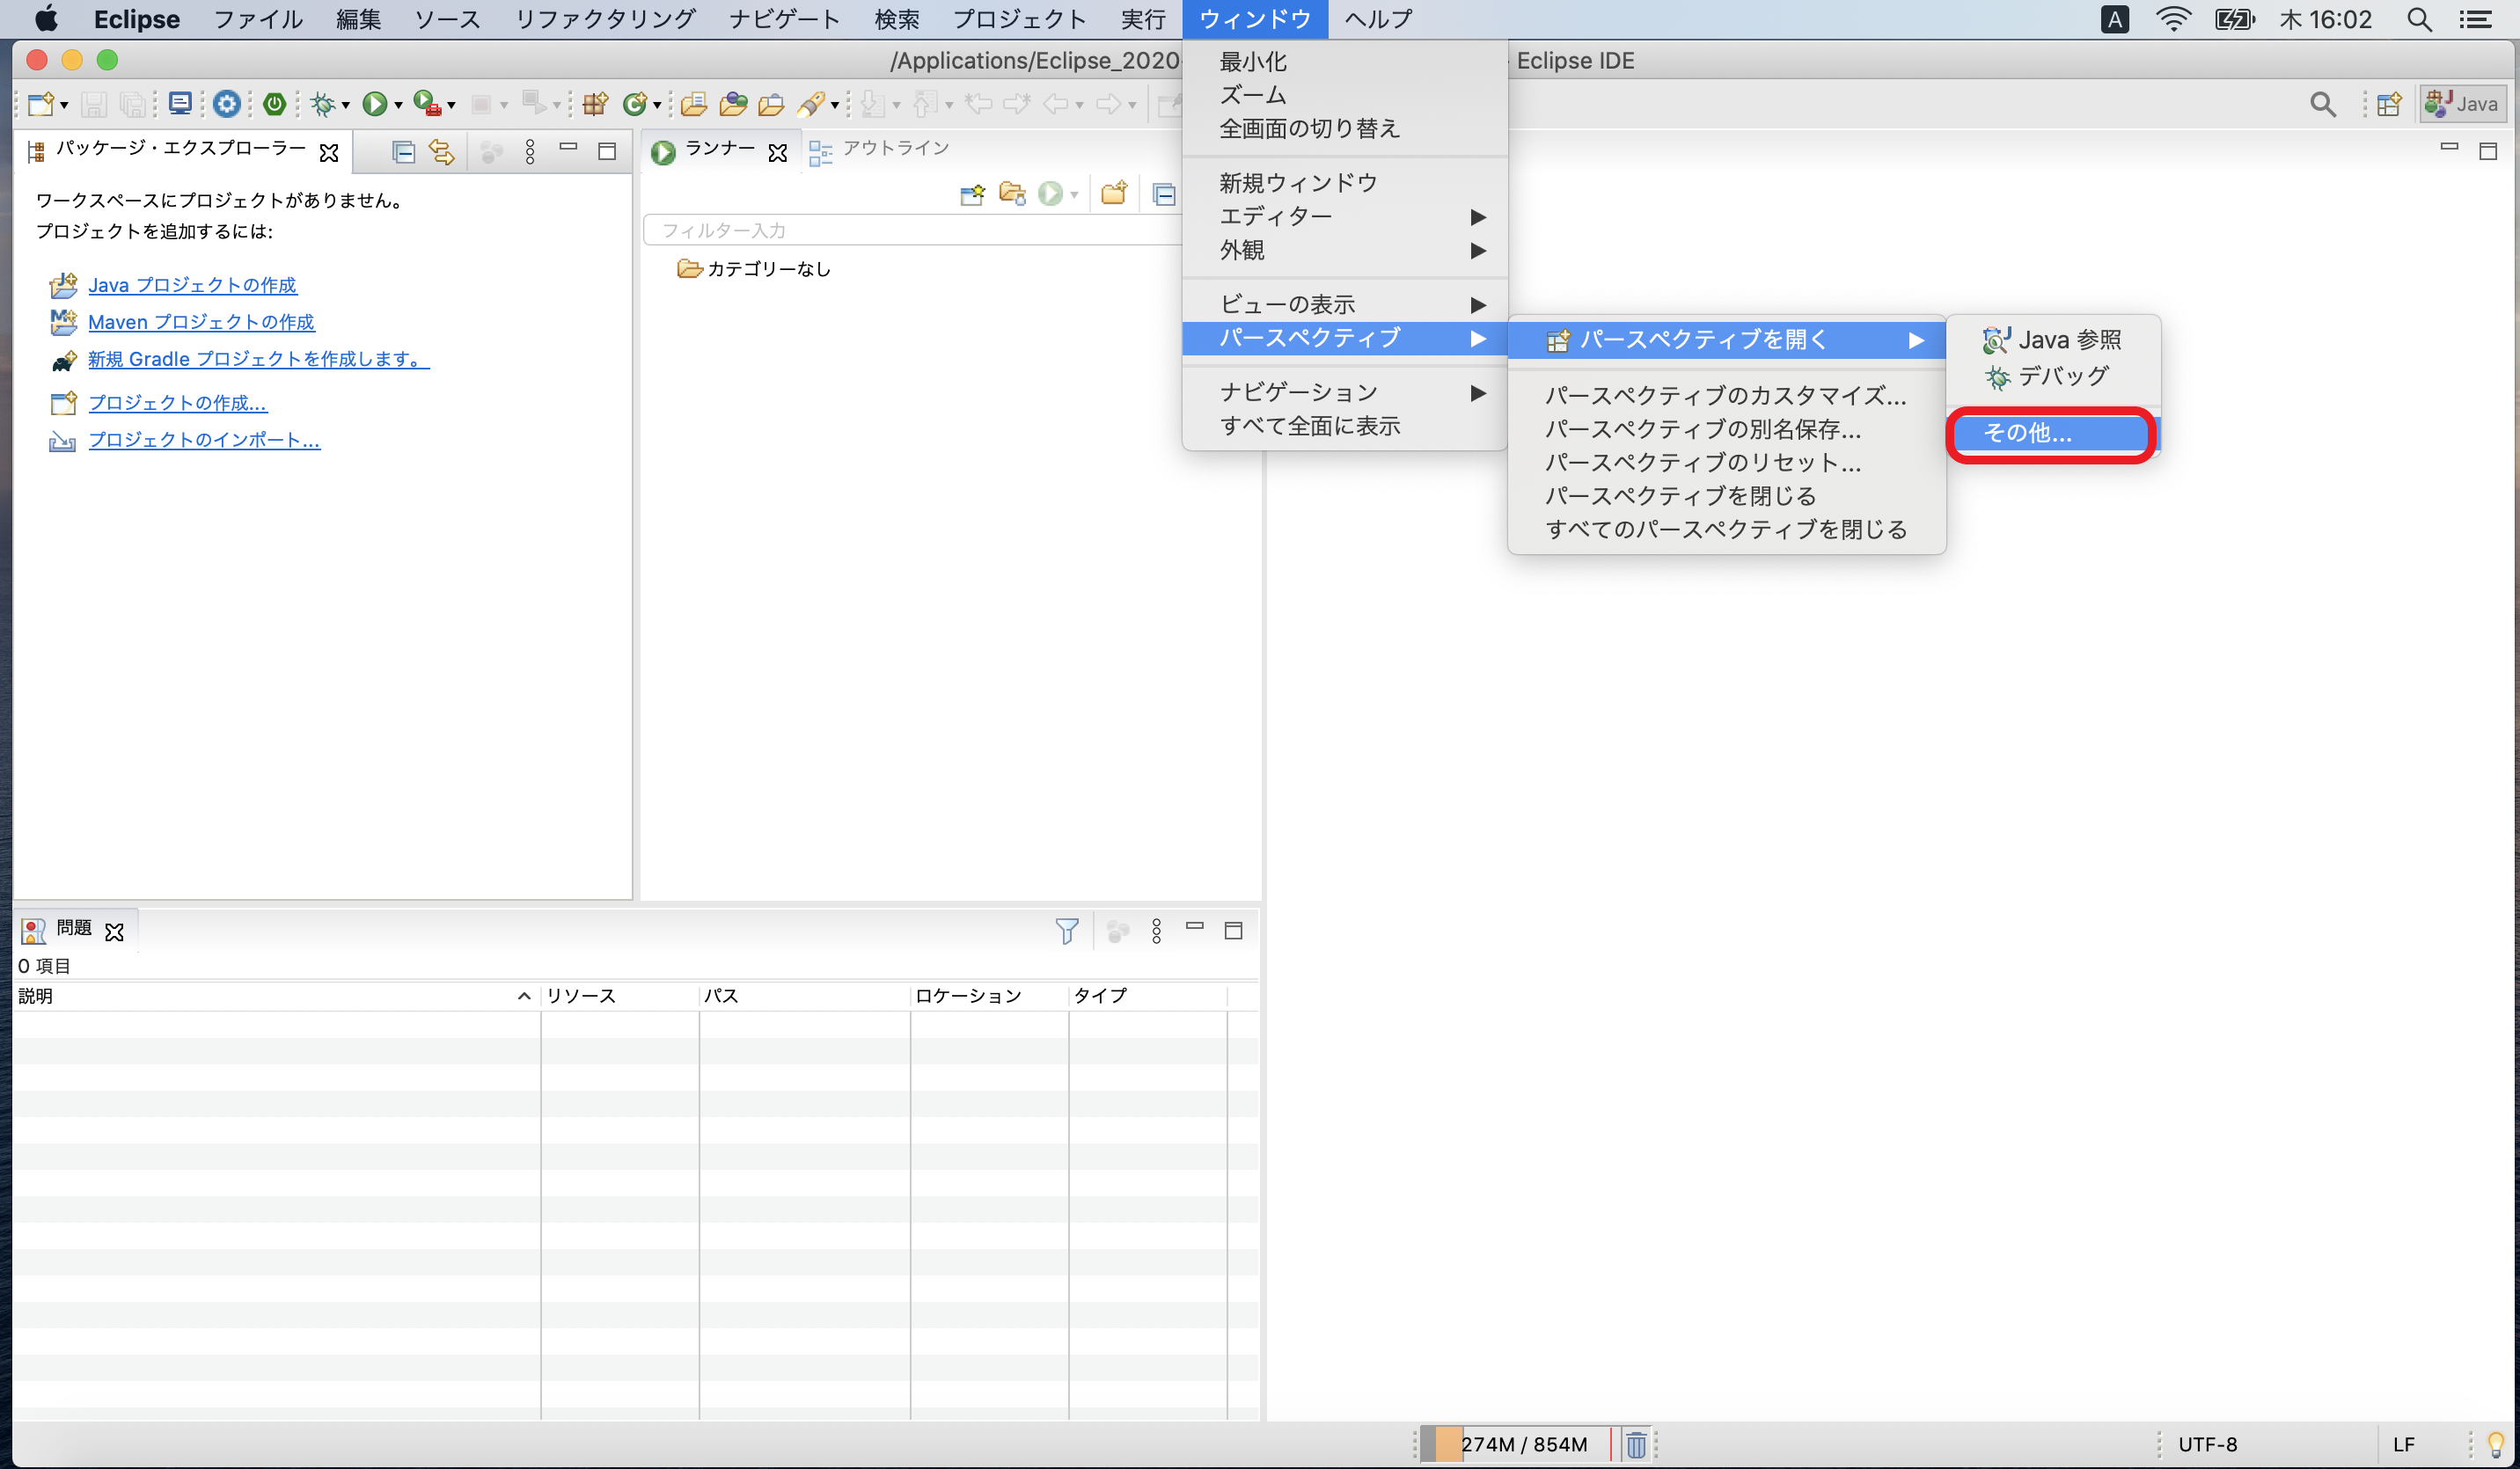
Task: Open Package Explorer view menu (three dots)
Action: click(530, 152)
